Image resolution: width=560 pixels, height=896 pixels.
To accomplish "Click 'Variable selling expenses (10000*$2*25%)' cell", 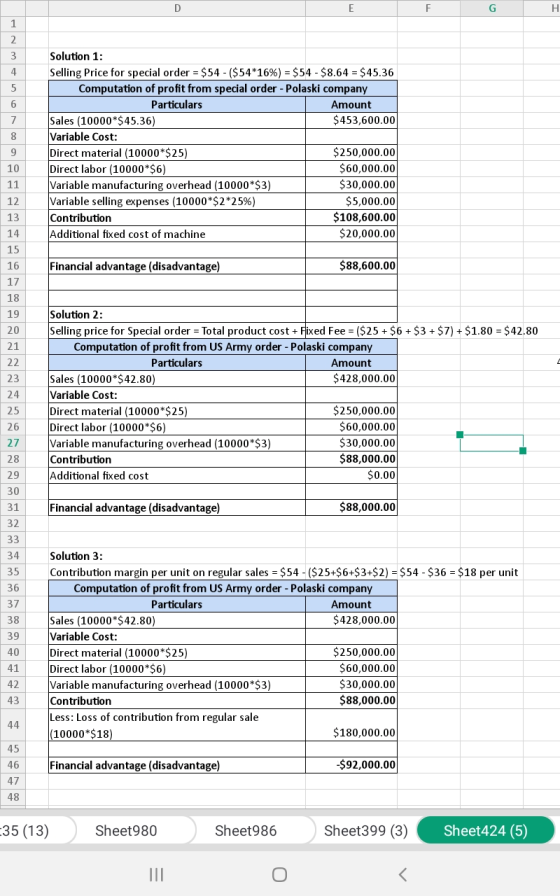I will [177, 201].
